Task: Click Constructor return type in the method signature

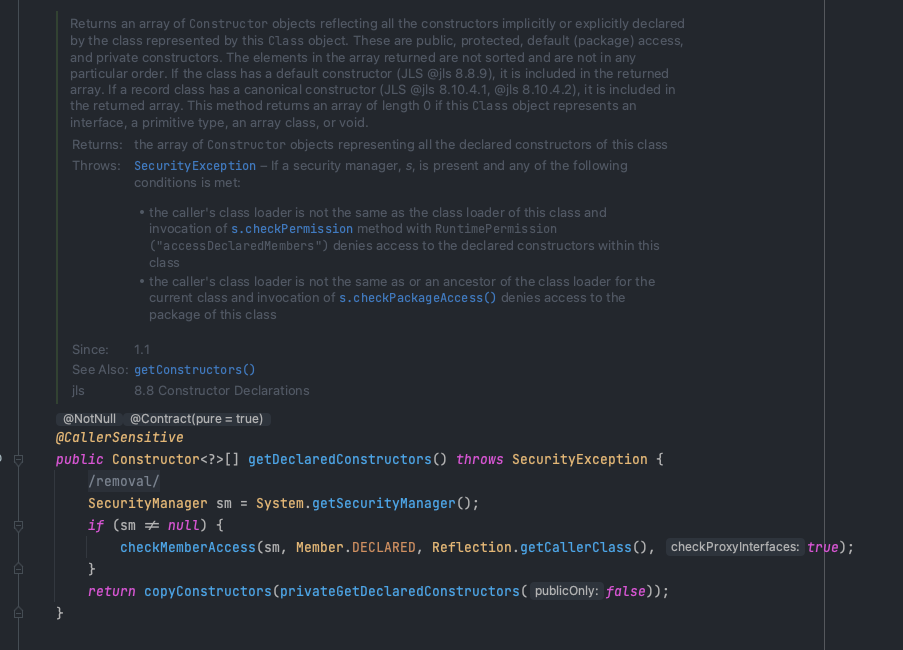Action: tap(155, 459)
